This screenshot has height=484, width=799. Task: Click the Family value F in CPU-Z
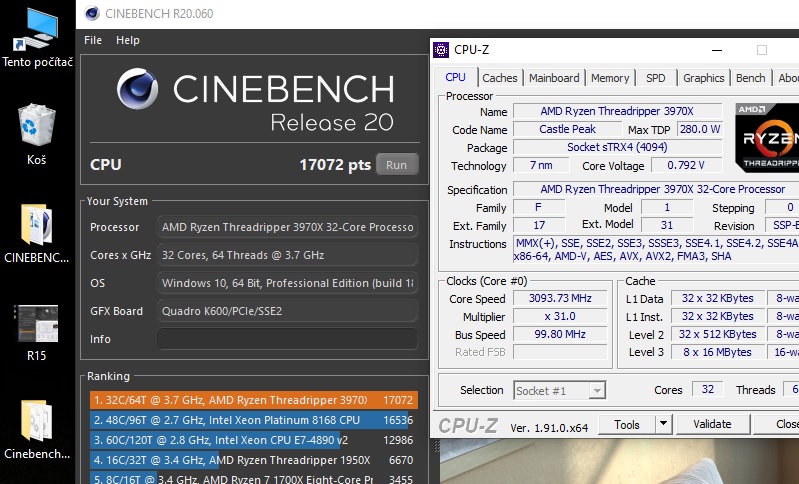click(x=539, y=207)
